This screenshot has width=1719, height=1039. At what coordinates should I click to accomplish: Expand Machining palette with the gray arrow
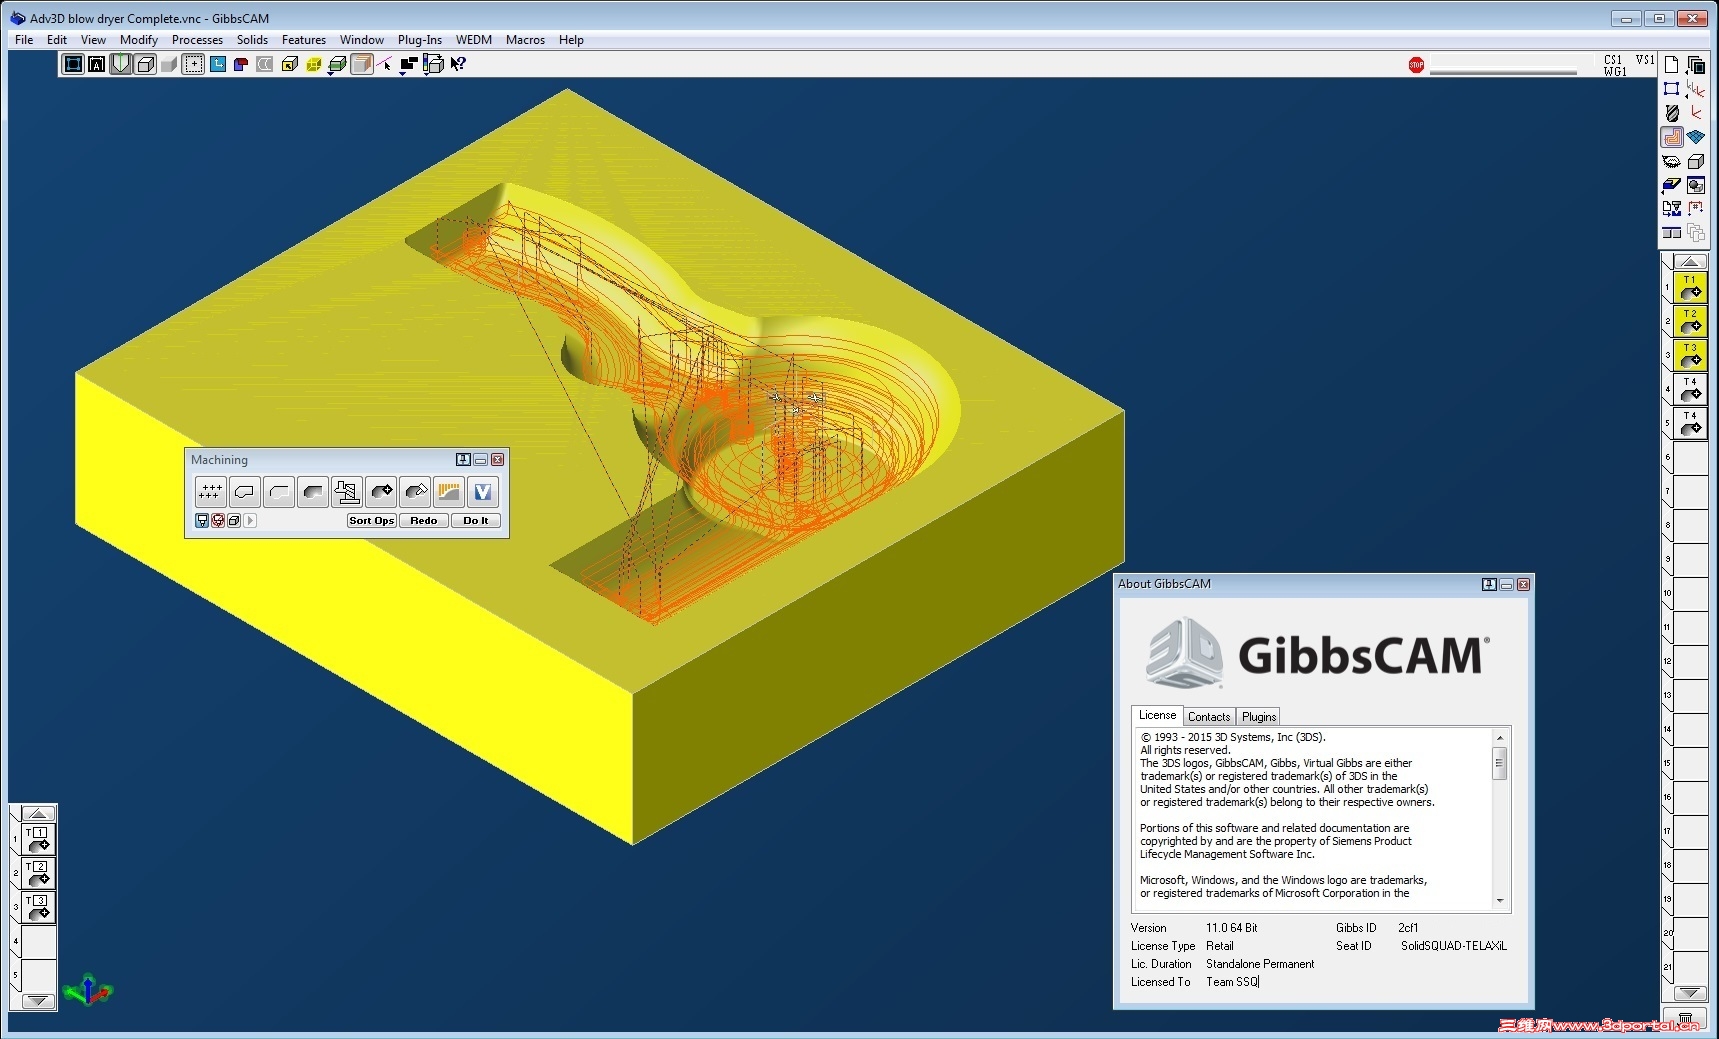pyautogui.click(x=251, y=521)
